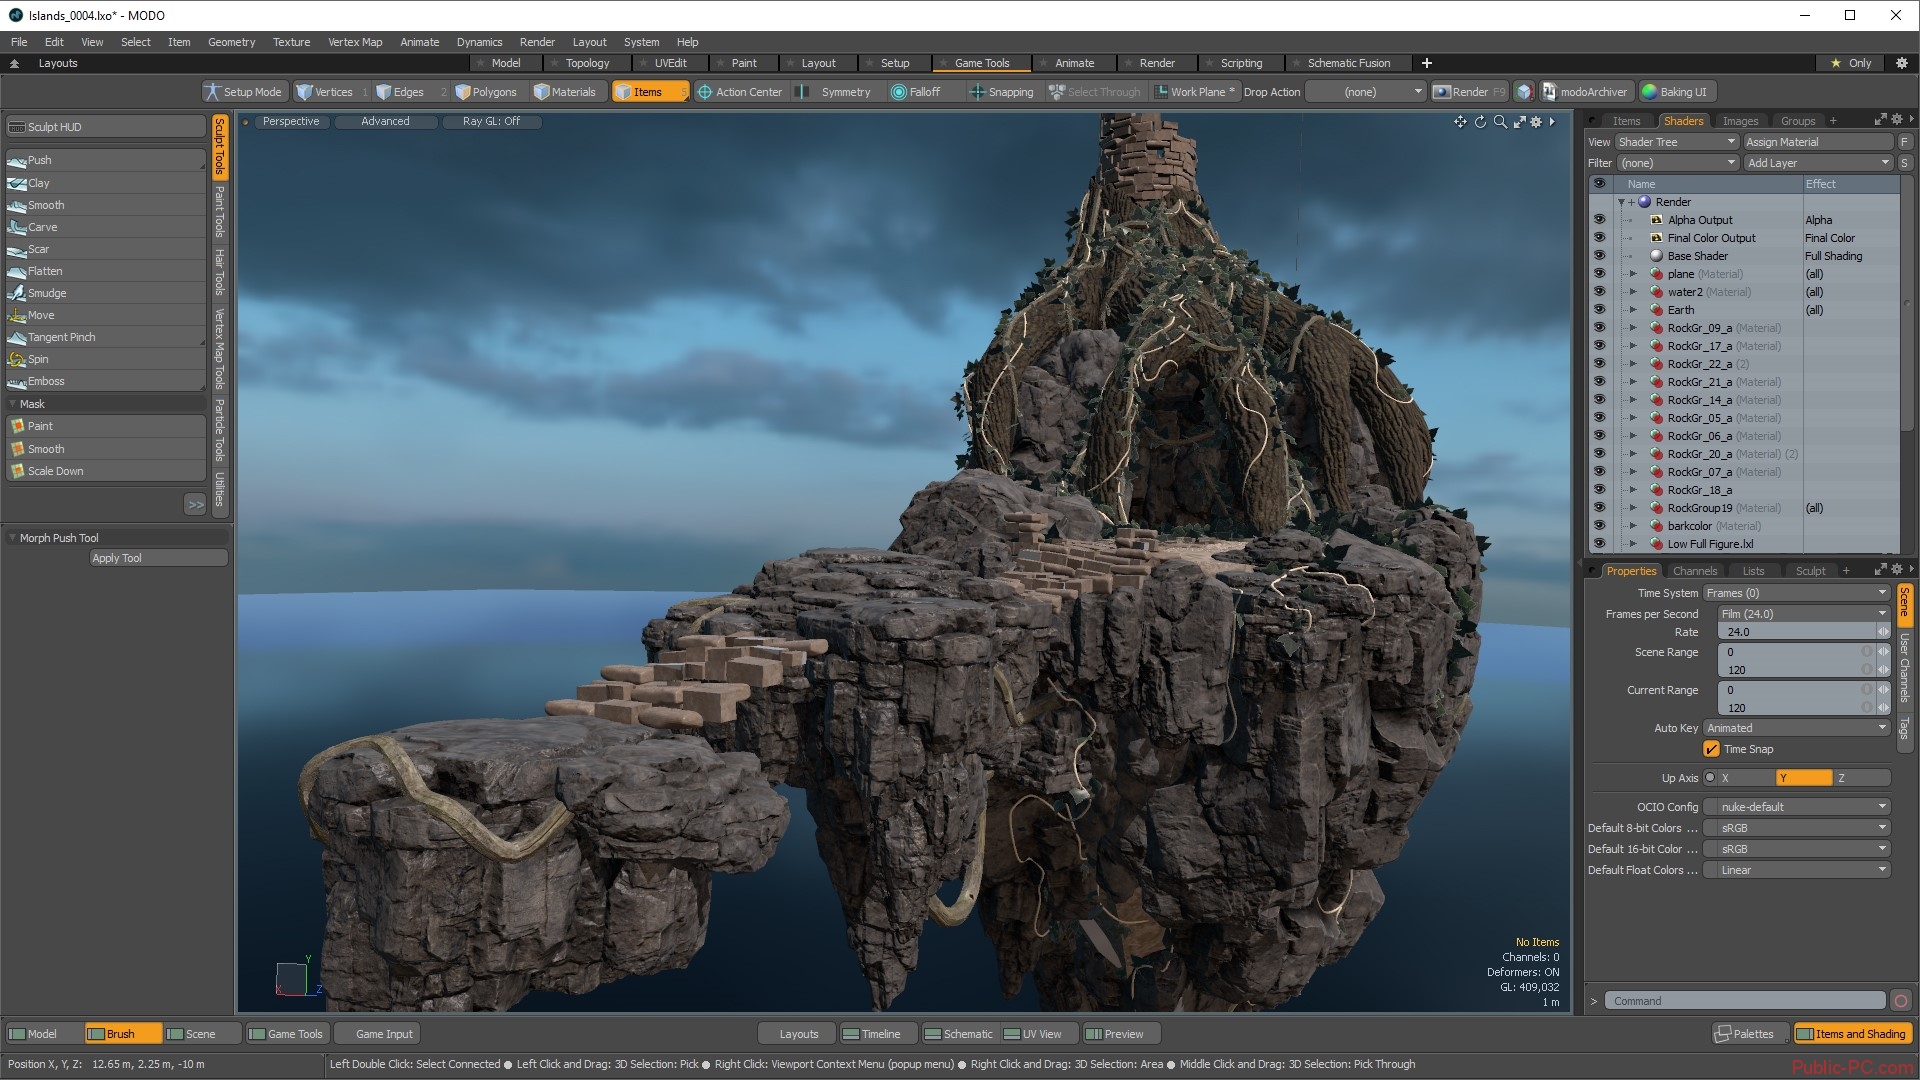Image resolution: width=1920 pixels, height=1080 pixels.
Task: Choose the Emboss sculpt tool
Action: click(46, 381)
